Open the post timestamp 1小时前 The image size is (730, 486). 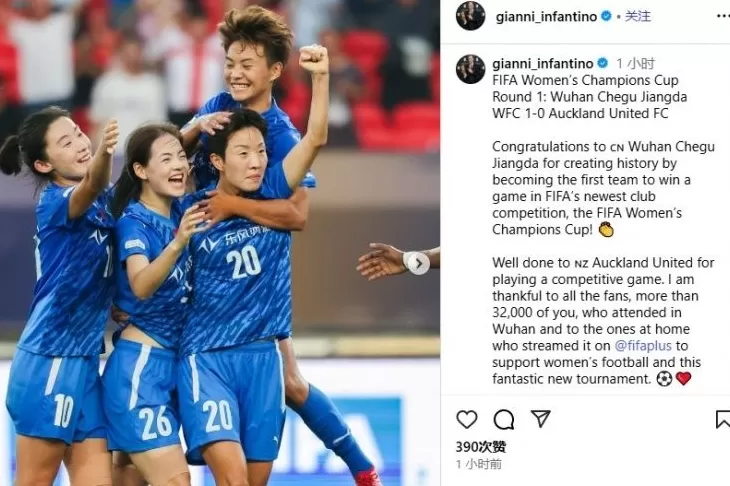pos(479,464)
